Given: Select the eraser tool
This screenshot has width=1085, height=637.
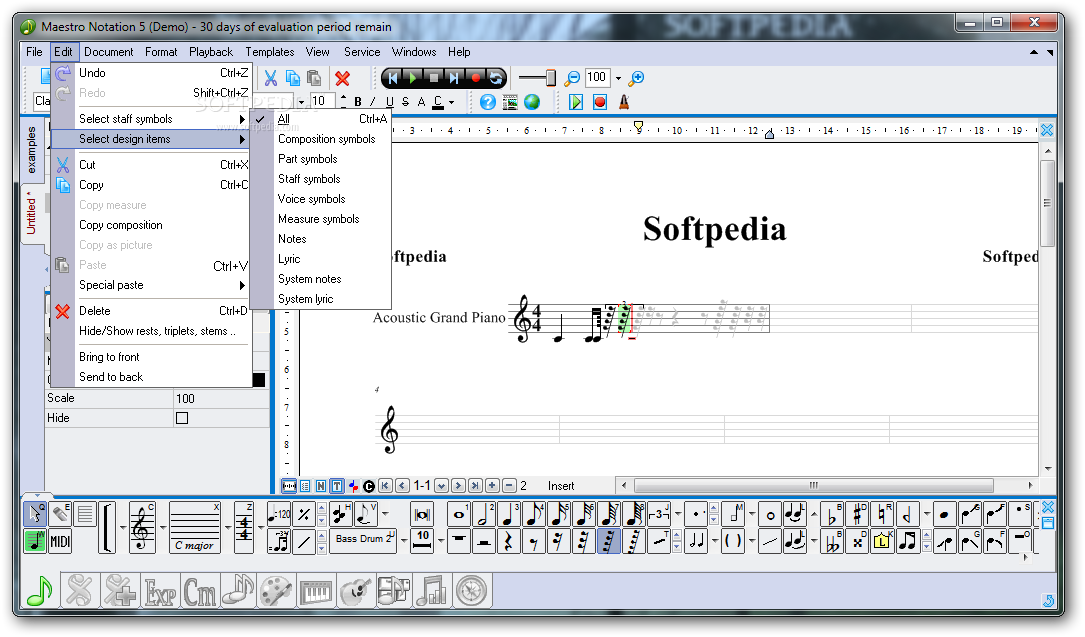Looking at the screenshot, I should pyautogui.click(x=60, y=514).
